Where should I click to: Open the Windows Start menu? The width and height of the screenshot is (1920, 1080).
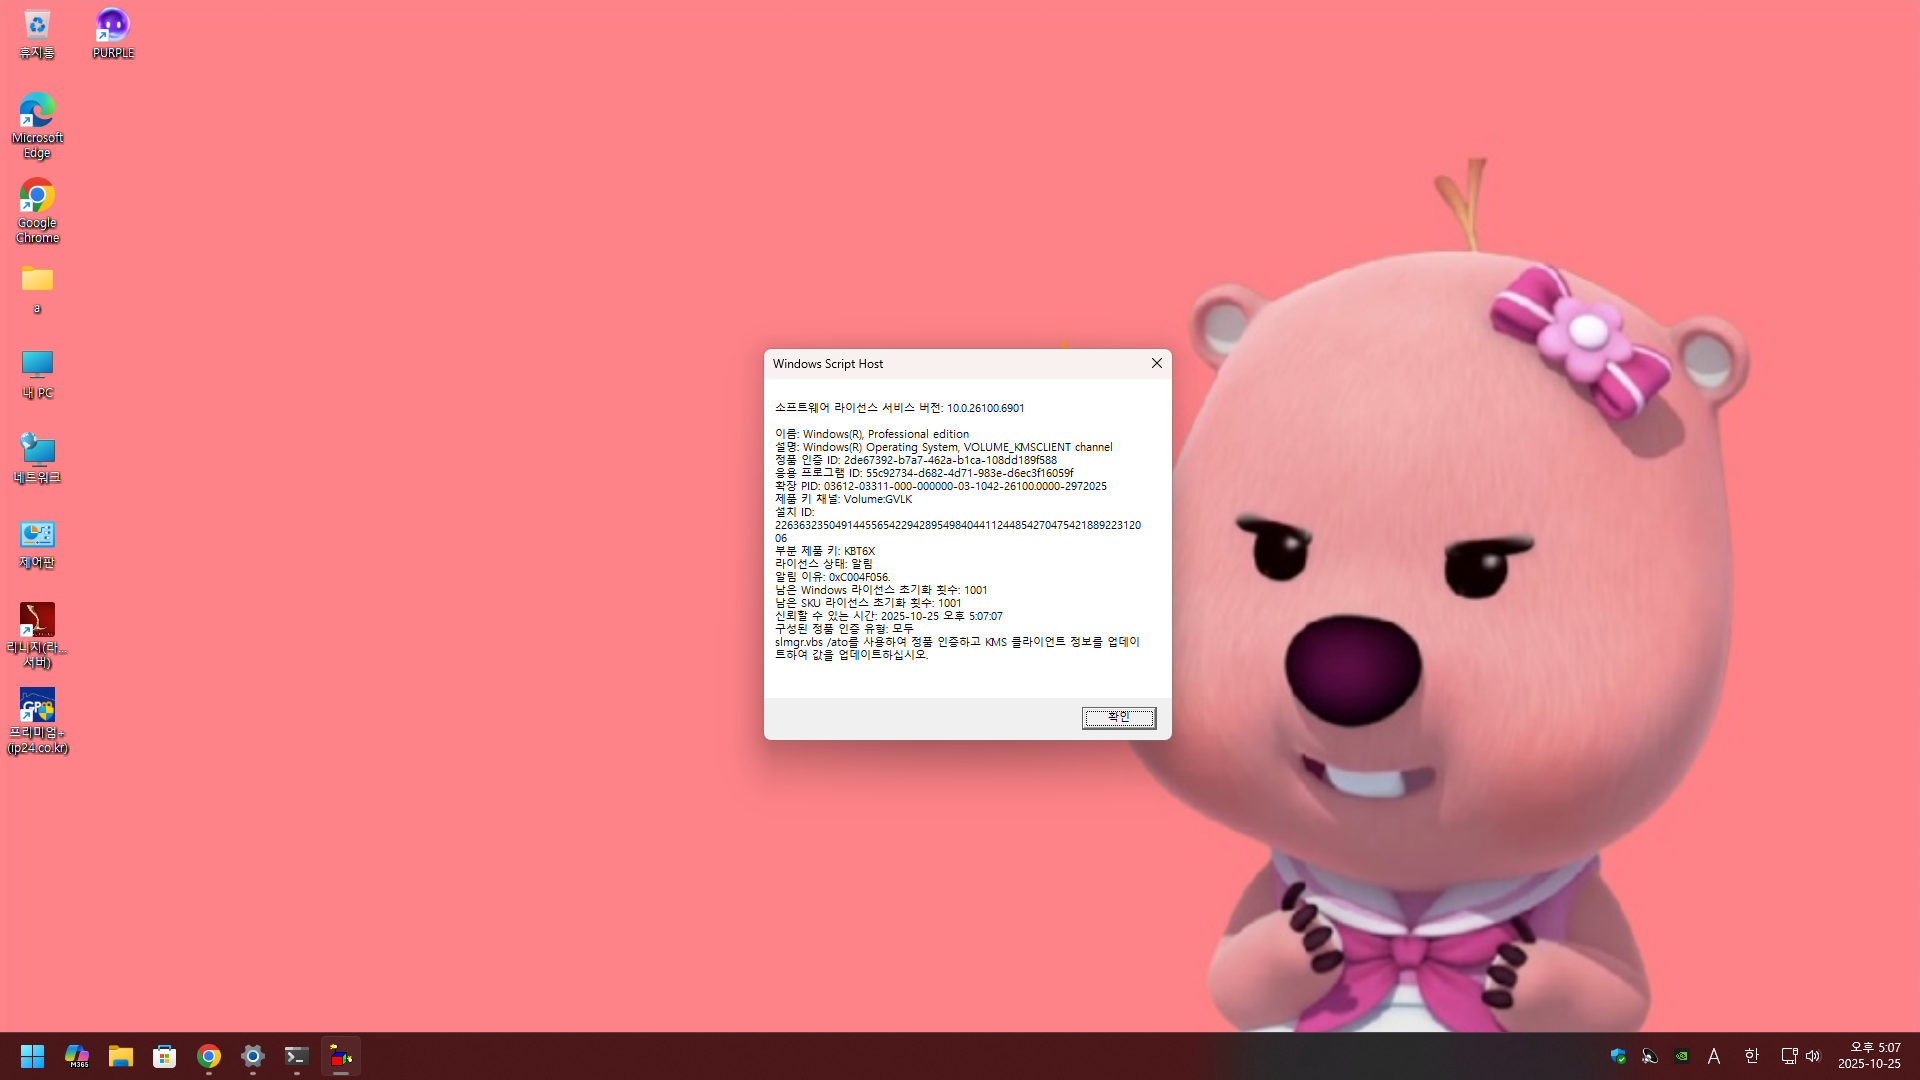point(32,1056)
